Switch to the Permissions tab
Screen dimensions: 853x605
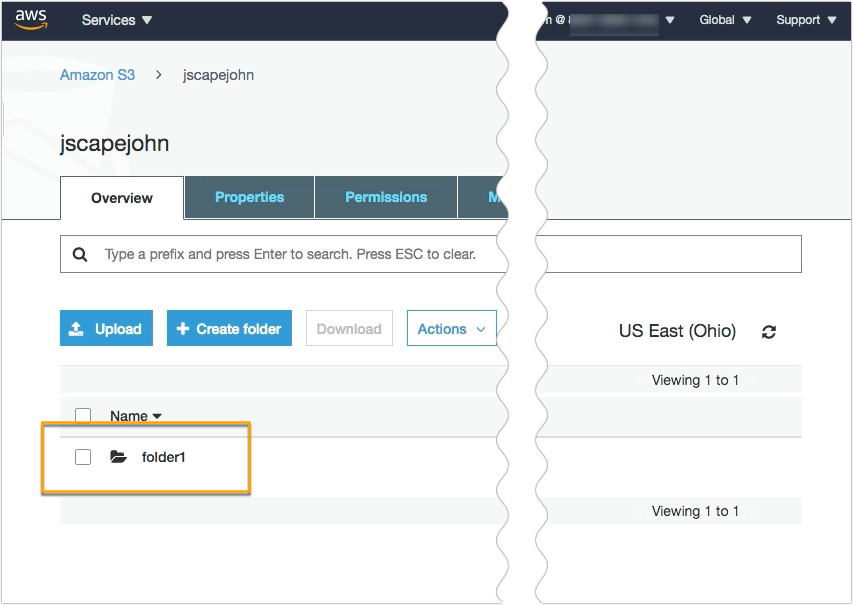pyautogui.click(x=386, y=198)
